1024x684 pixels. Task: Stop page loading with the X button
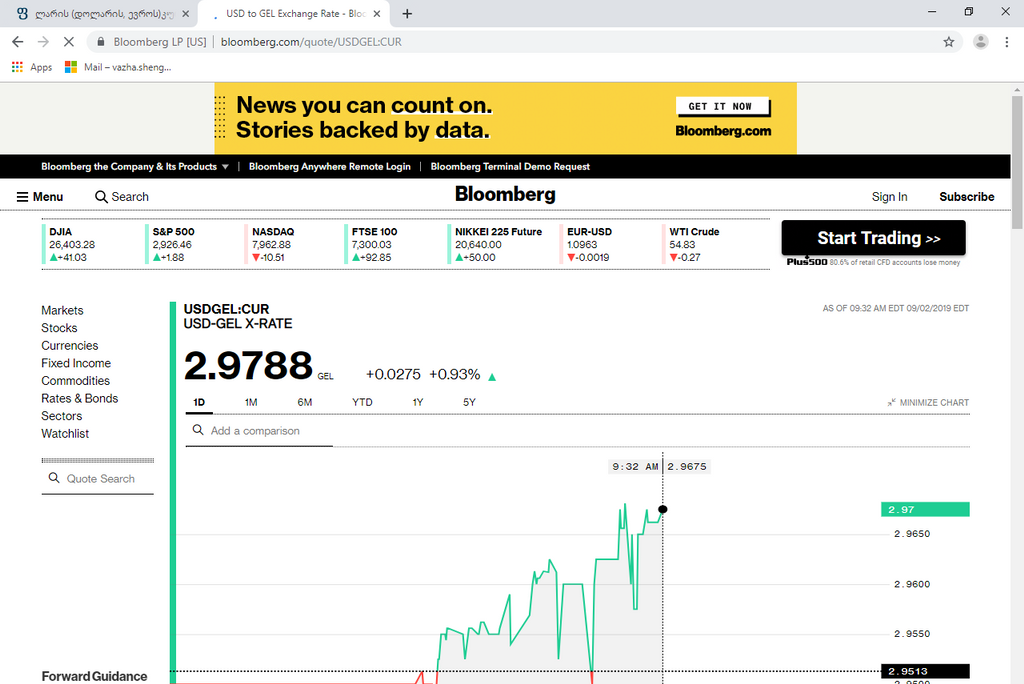click(69, 42)
